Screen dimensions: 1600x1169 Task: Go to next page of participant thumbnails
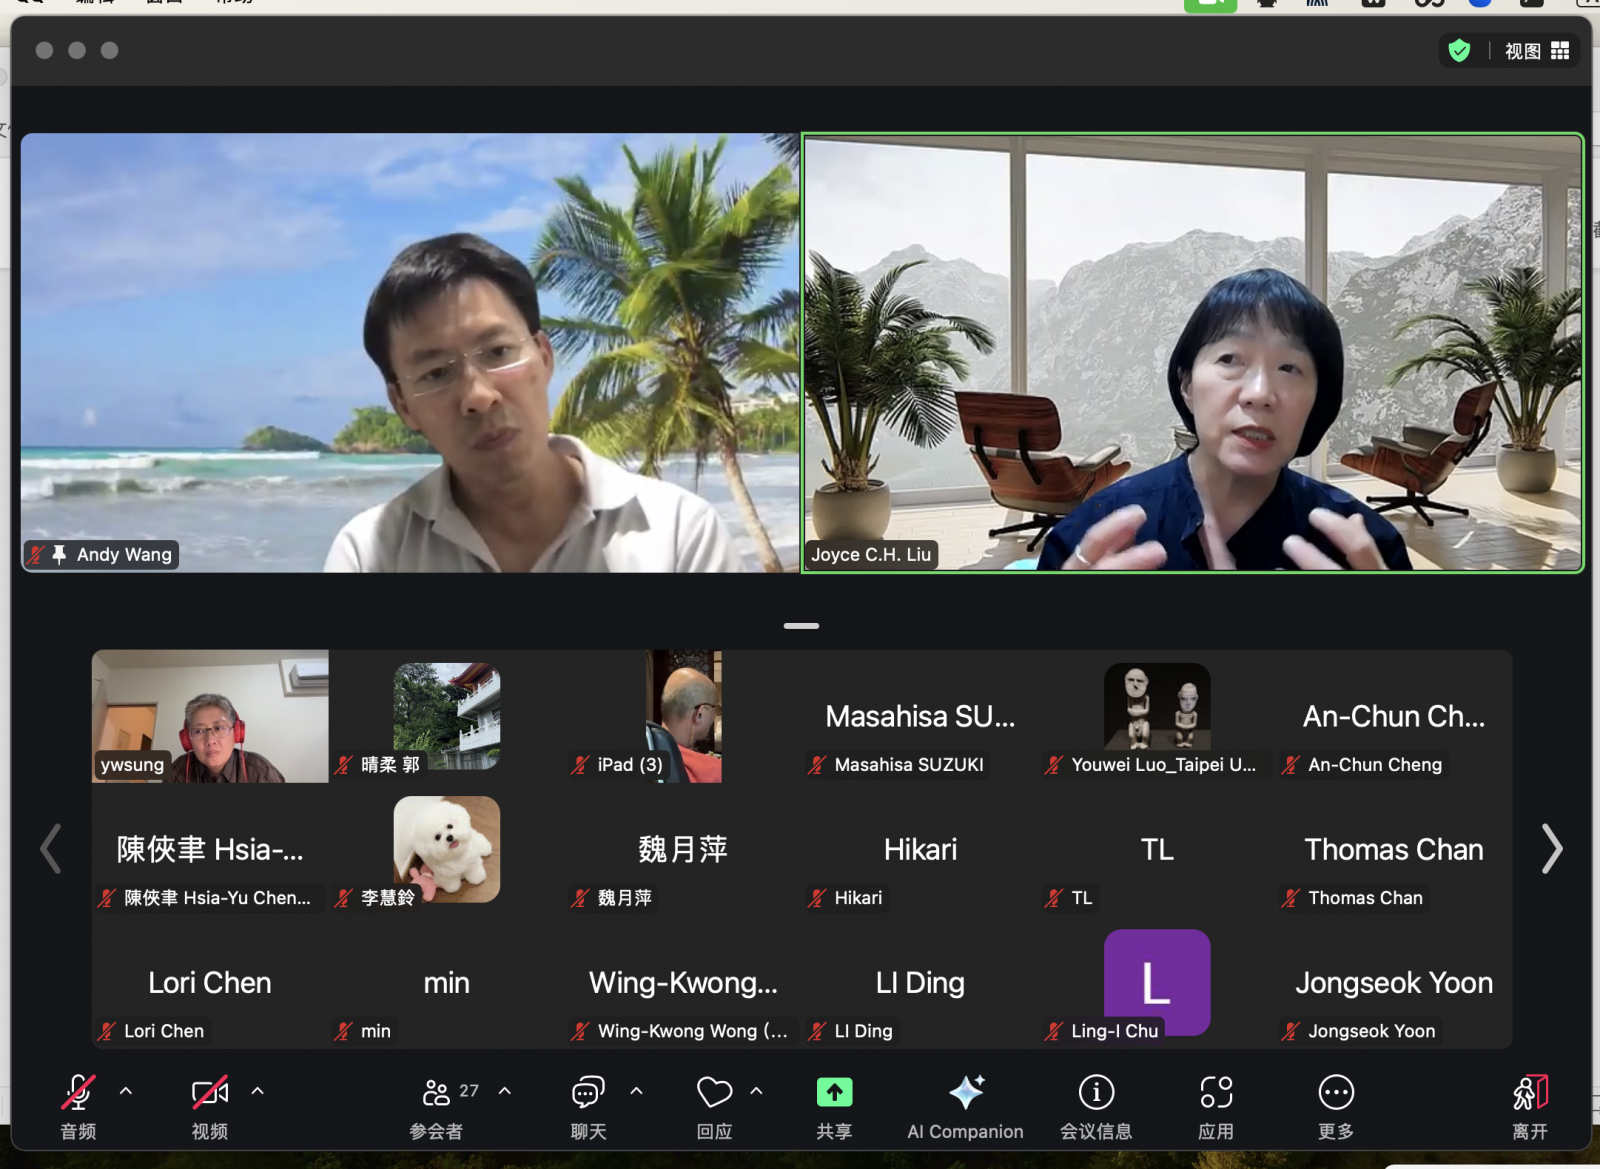[1551, 849]
